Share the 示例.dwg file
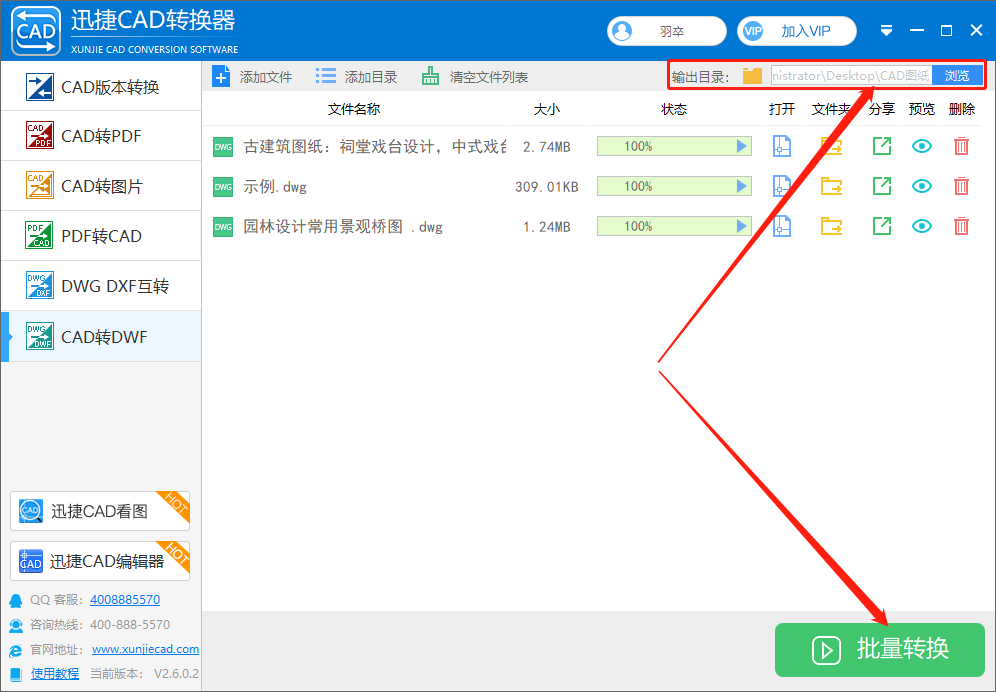This screenshot has width=996, height=692. [882, 186]
